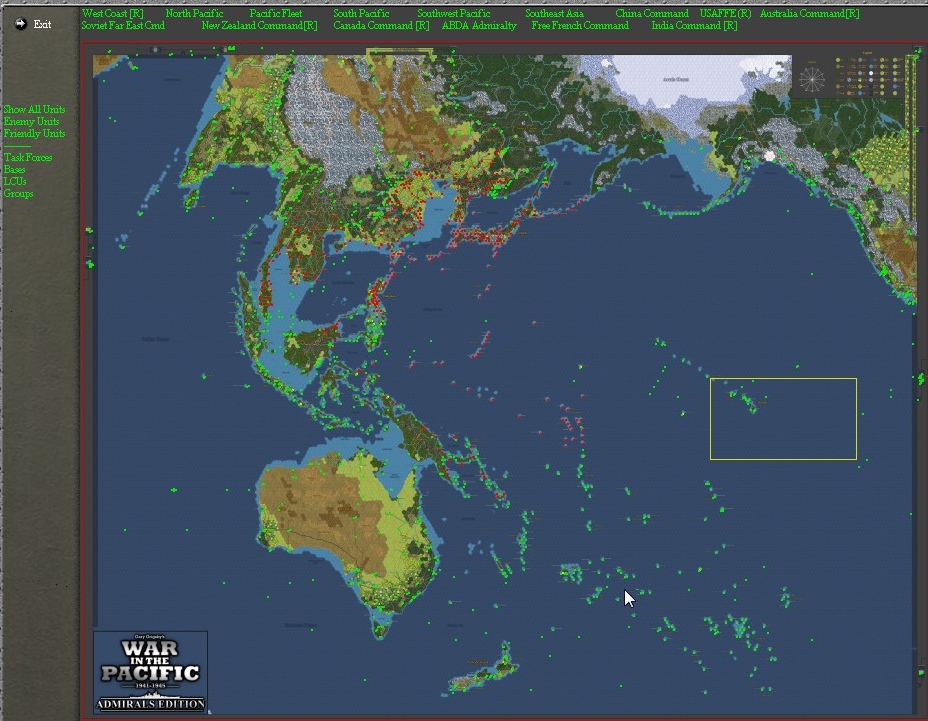Toggle Bases display
The width and height of the screenshot is (928, 721).
(x=14, y=169)
